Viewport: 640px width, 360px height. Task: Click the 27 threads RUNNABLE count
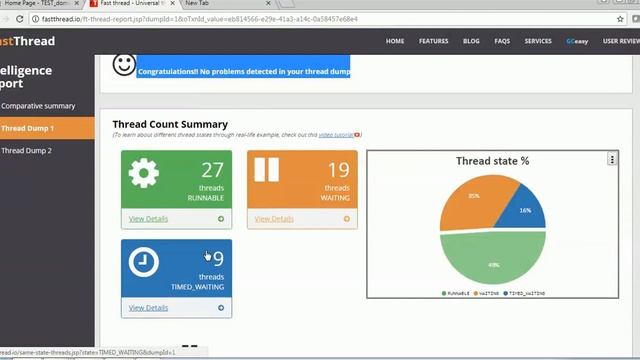[212, 170]
